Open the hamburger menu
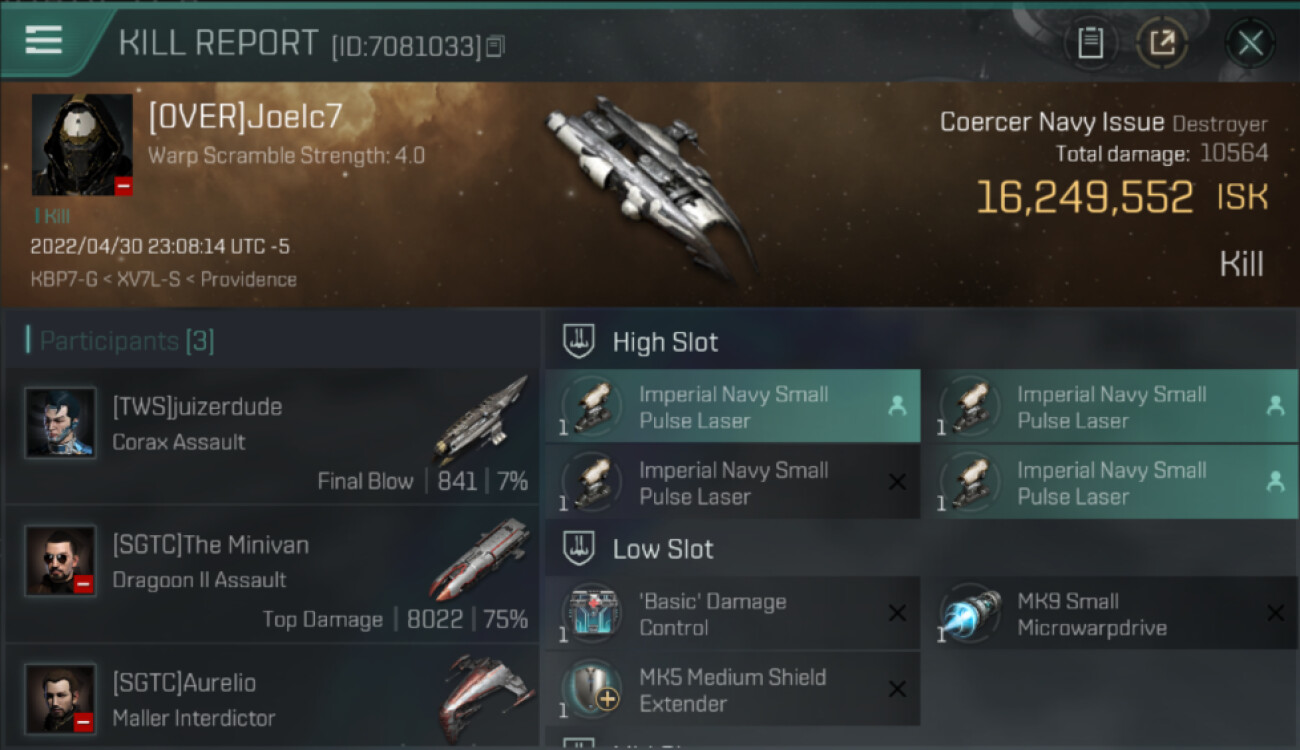The image size is (1300, 750). [44, 40]
